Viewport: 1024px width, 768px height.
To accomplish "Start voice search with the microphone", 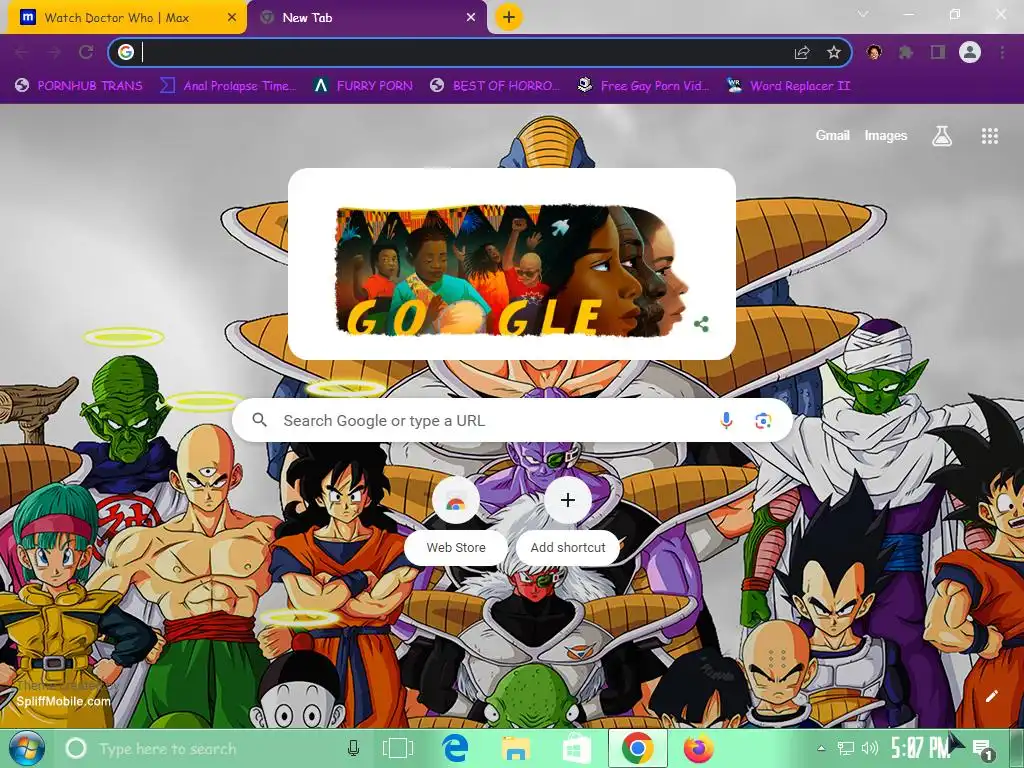I will click(x=726, y=421).
